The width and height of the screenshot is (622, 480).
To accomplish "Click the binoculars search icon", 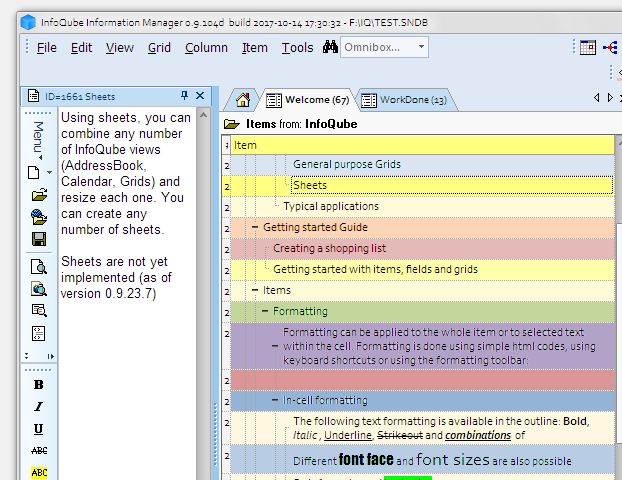I will 330,47.
